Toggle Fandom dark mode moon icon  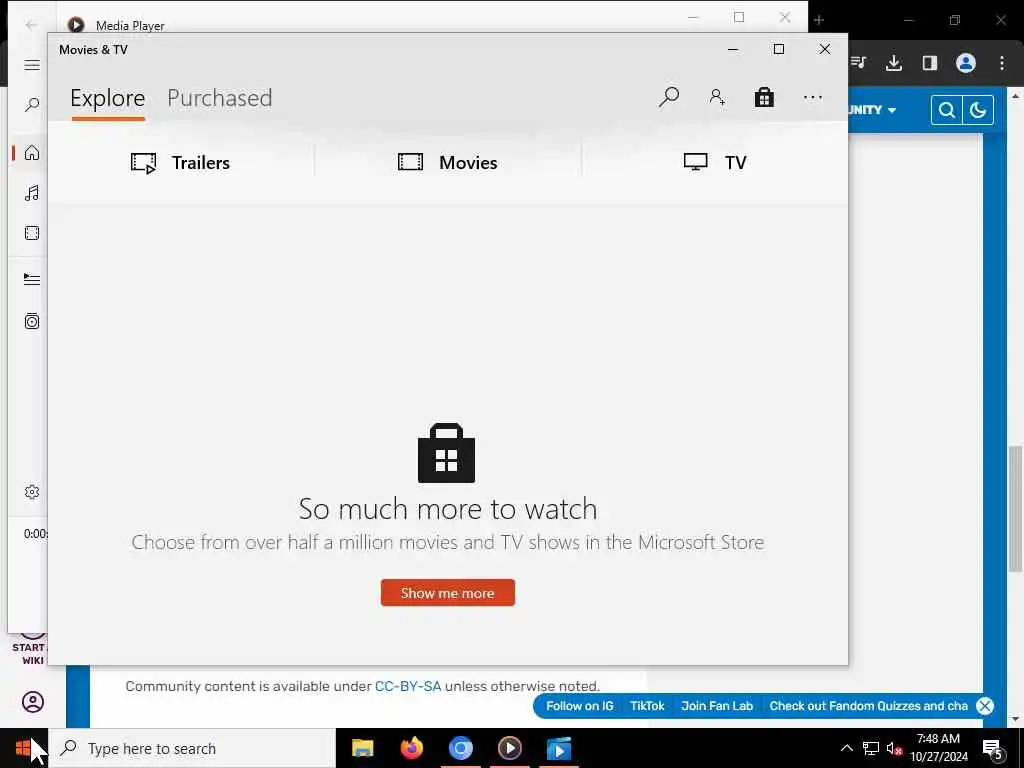coord(978,110)
